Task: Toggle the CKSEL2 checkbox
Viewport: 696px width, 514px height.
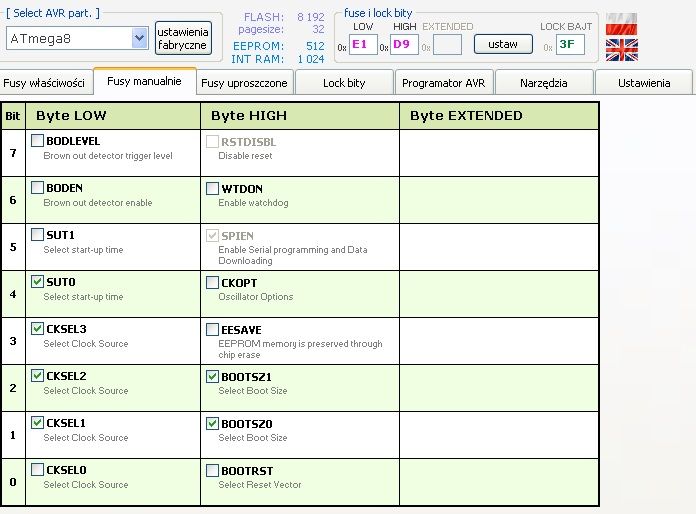Action: click(x=37, y=376)
